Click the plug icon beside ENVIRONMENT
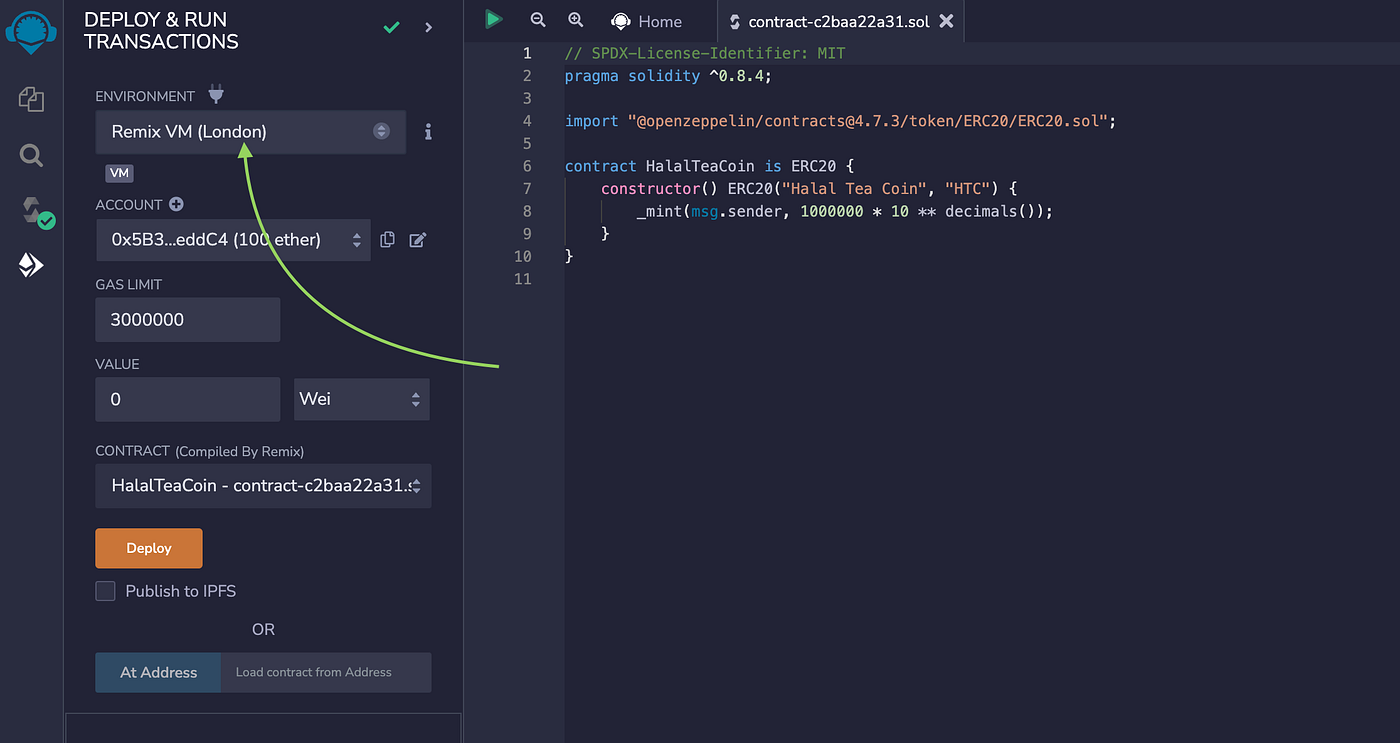Viewport: 1400px width, 743px height. (216, 95)
